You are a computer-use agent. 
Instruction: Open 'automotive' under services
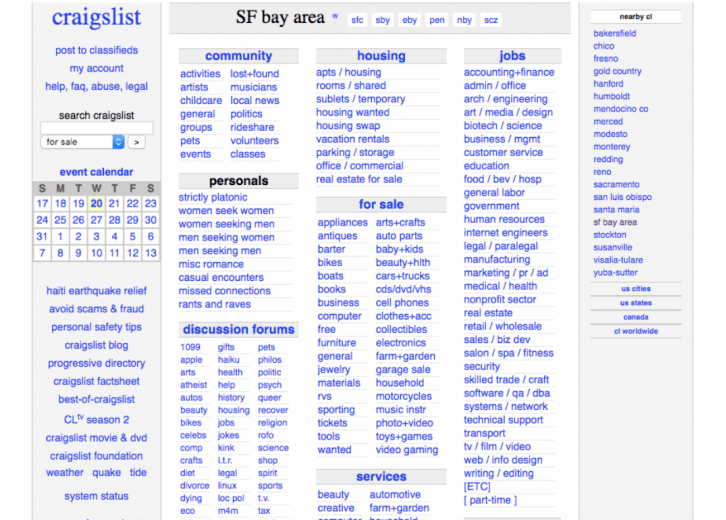395,495
